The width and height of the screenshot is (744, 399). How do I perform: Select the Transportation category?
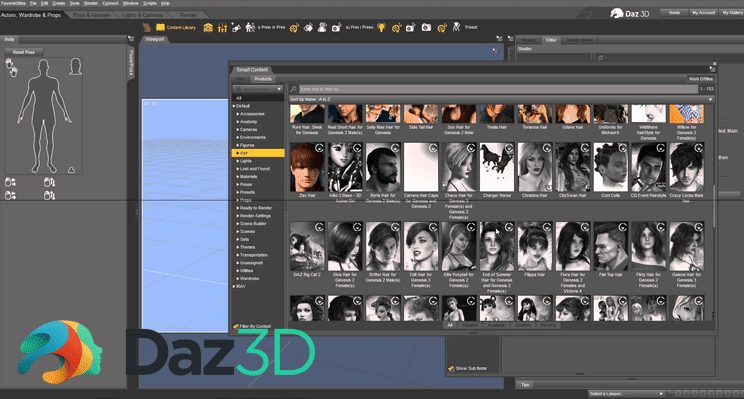[254, 255]
